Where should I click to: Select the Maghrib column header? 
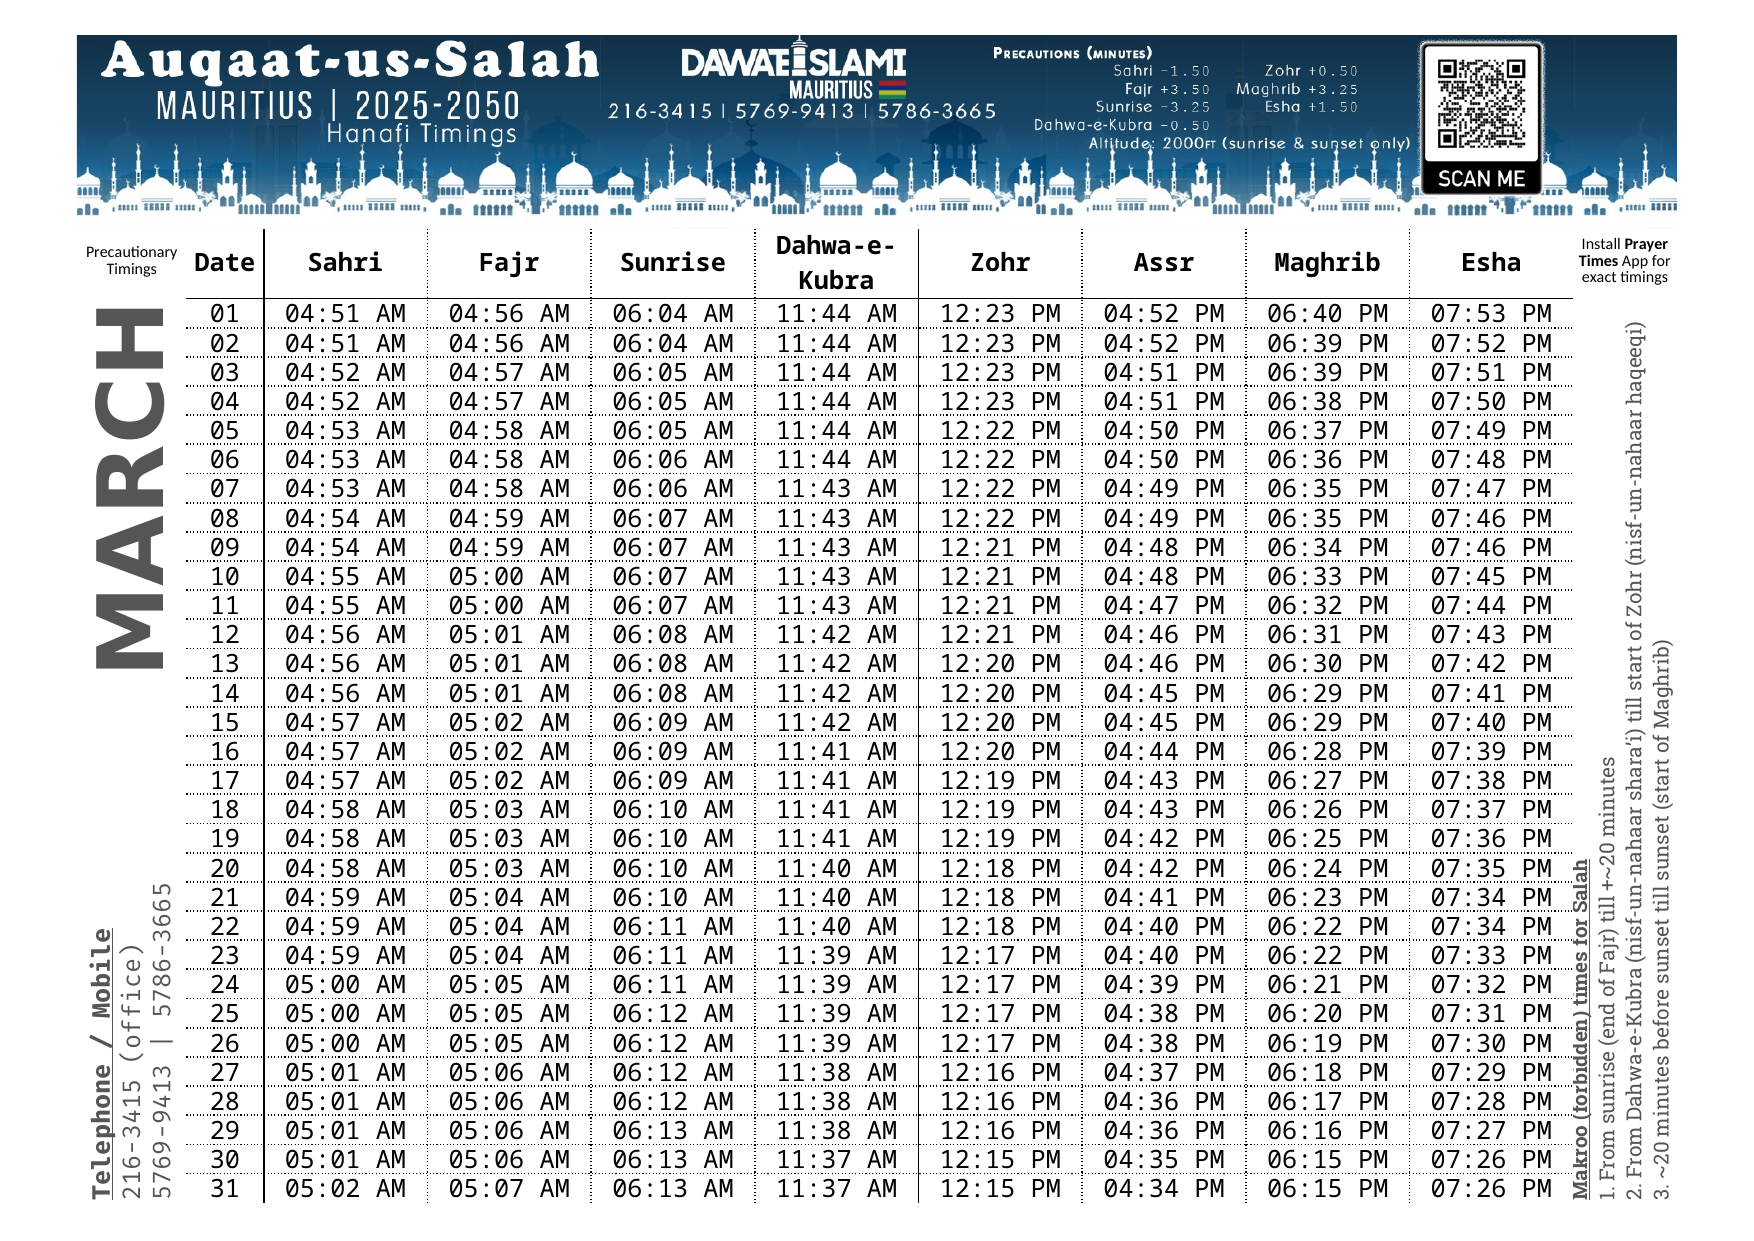pyautogui.click(x=1326, y=263)
